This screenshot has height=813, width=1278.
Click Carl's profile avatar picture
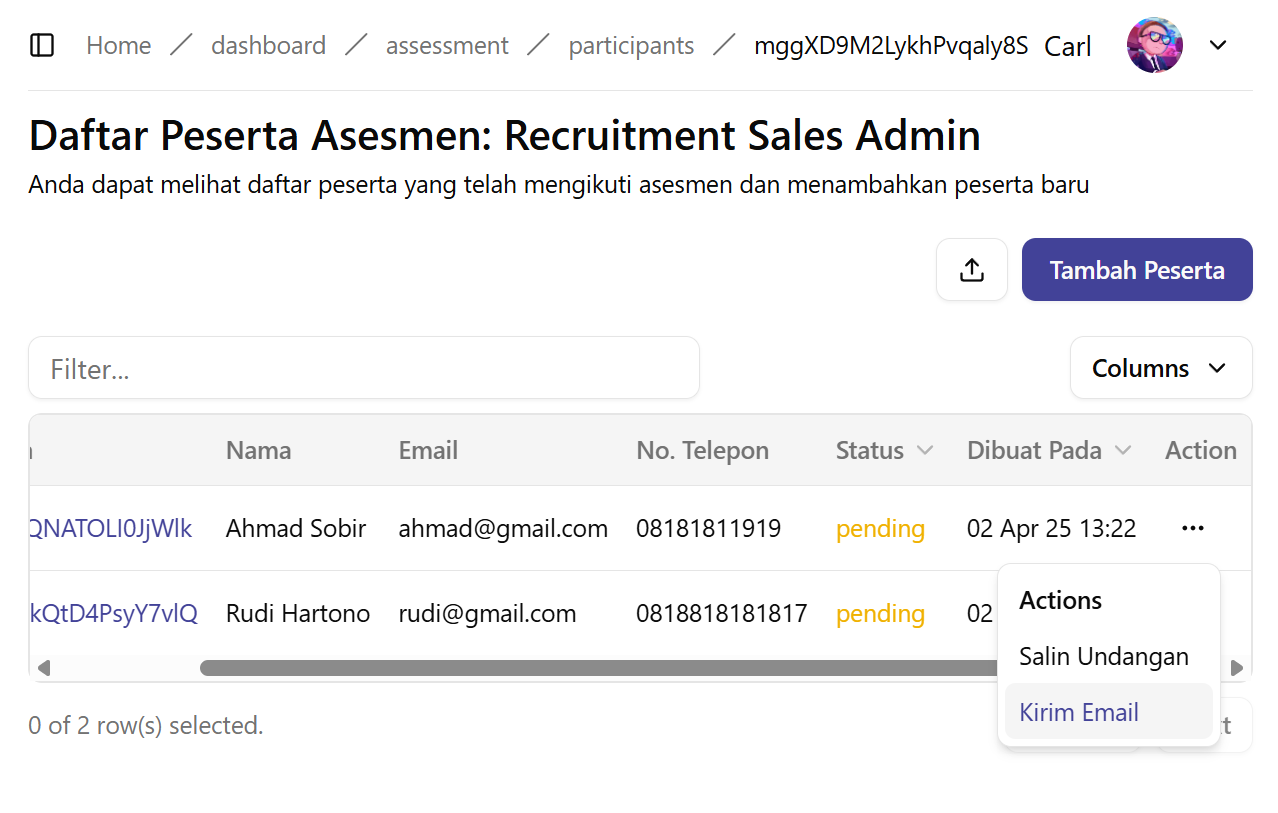click(x=1154, y=45)
